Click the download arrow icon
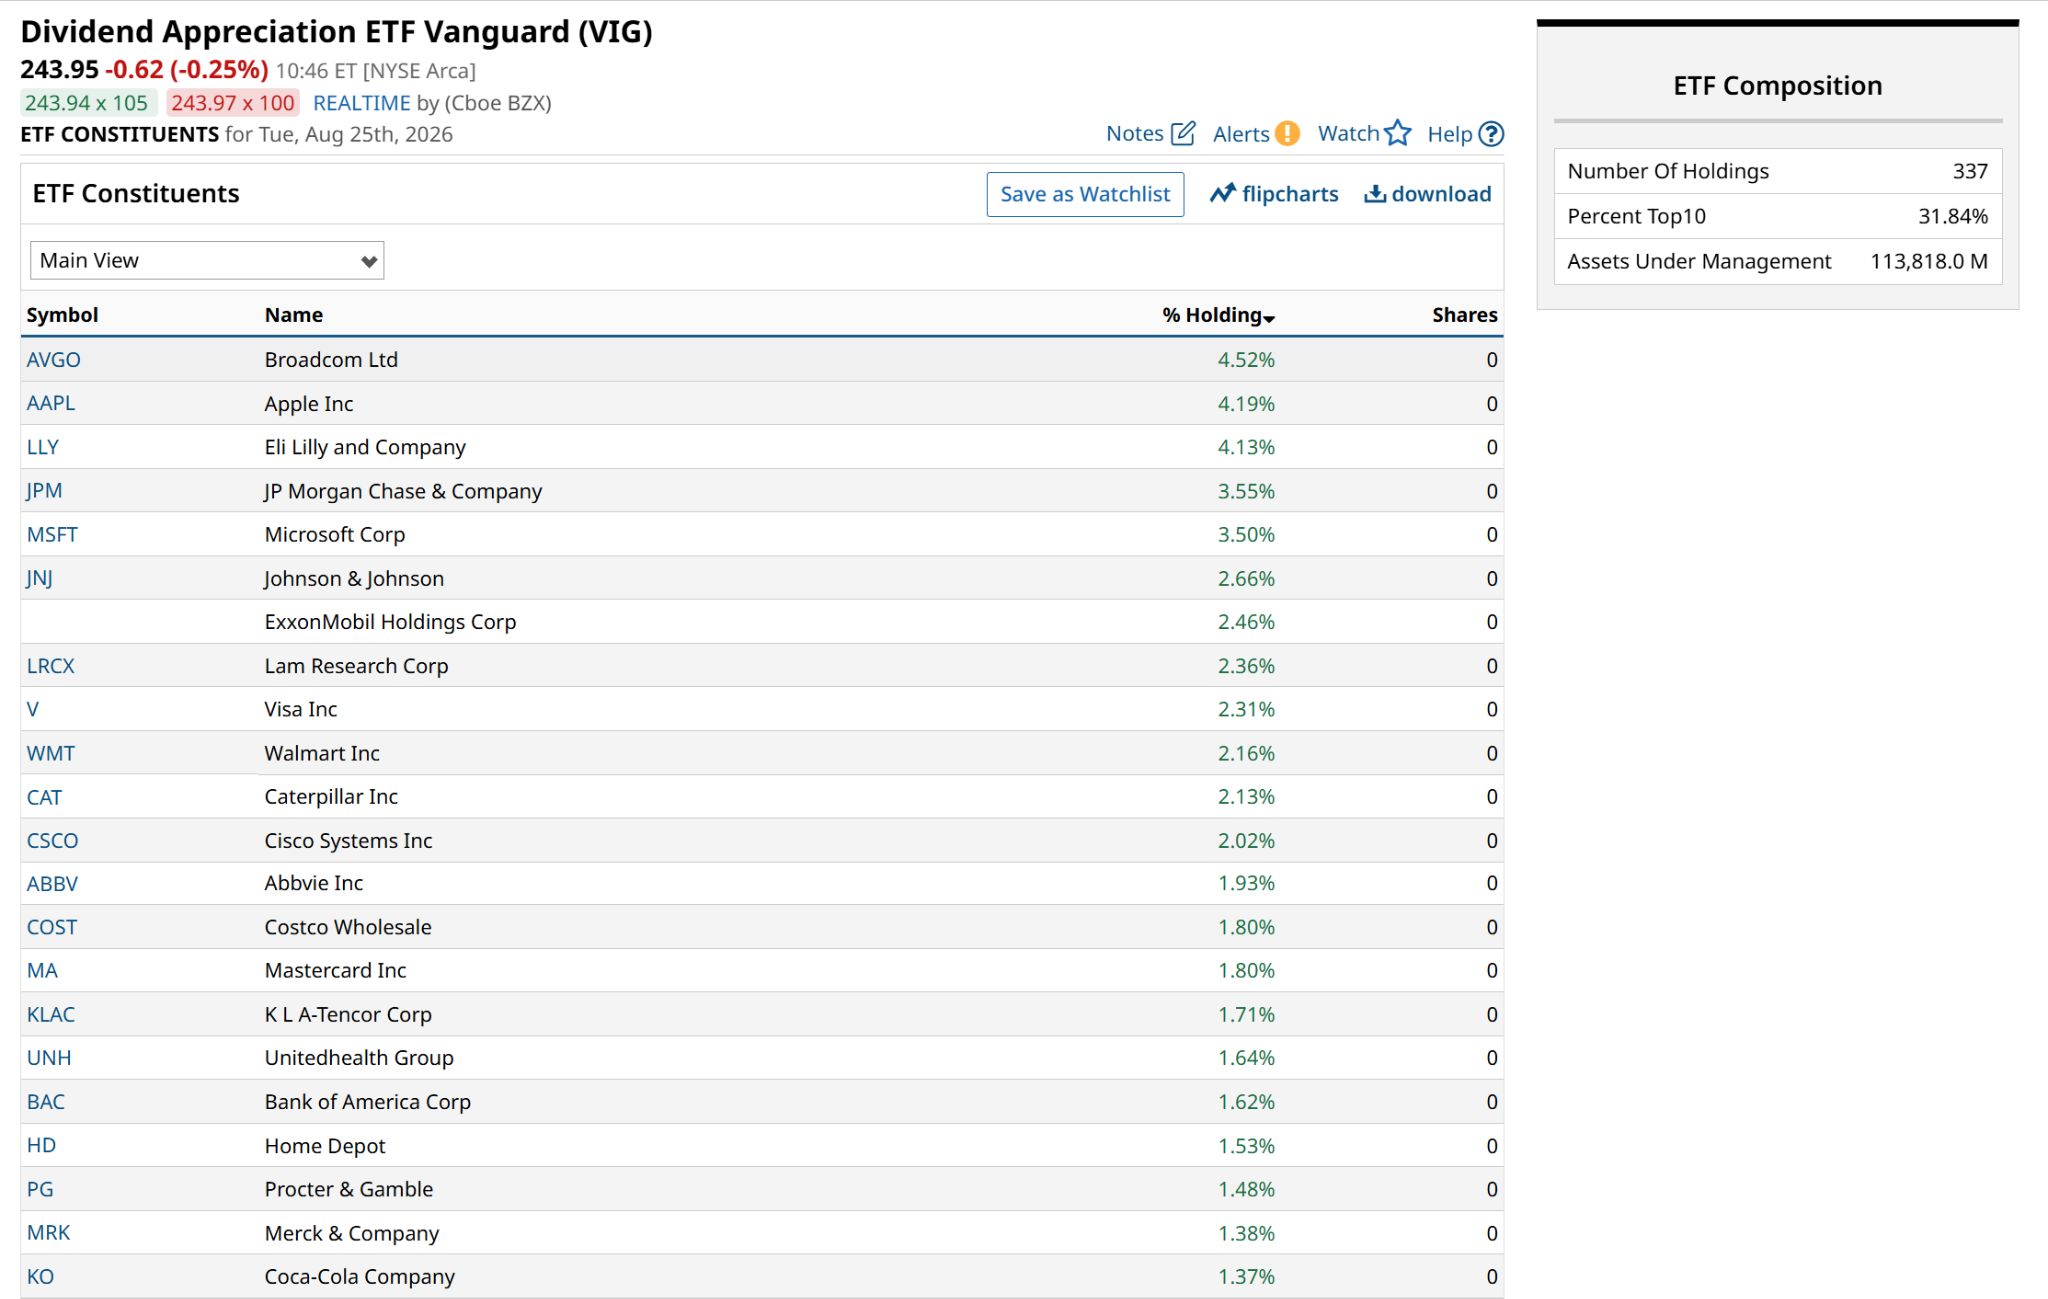Image resolution: width=2048 pixels, height=1299 pixels. pyautogui.click(x=1375, y=194)
